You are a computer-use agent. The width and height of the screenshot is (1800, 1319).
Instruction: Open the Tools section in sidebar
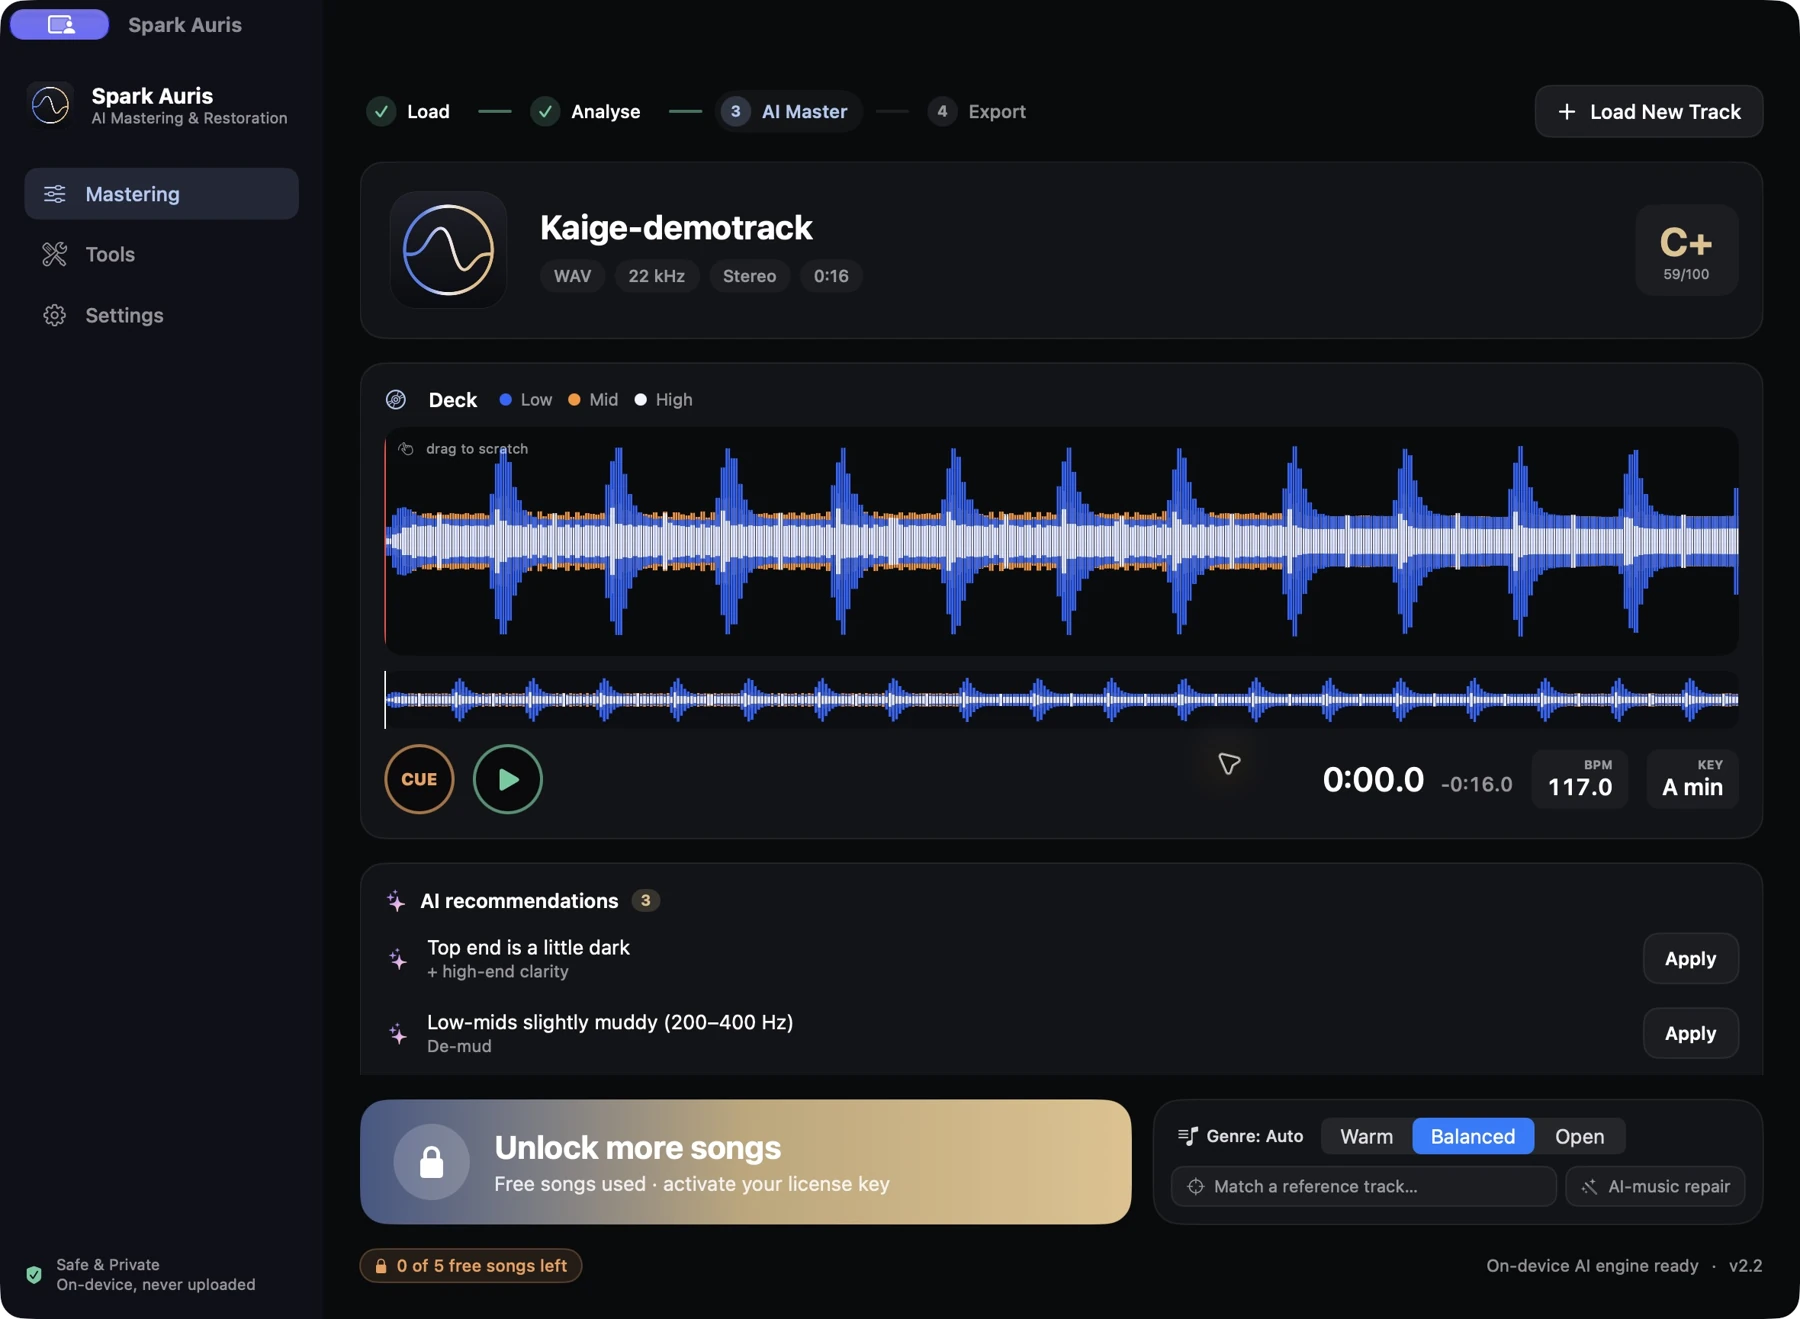tap(161, 255)
